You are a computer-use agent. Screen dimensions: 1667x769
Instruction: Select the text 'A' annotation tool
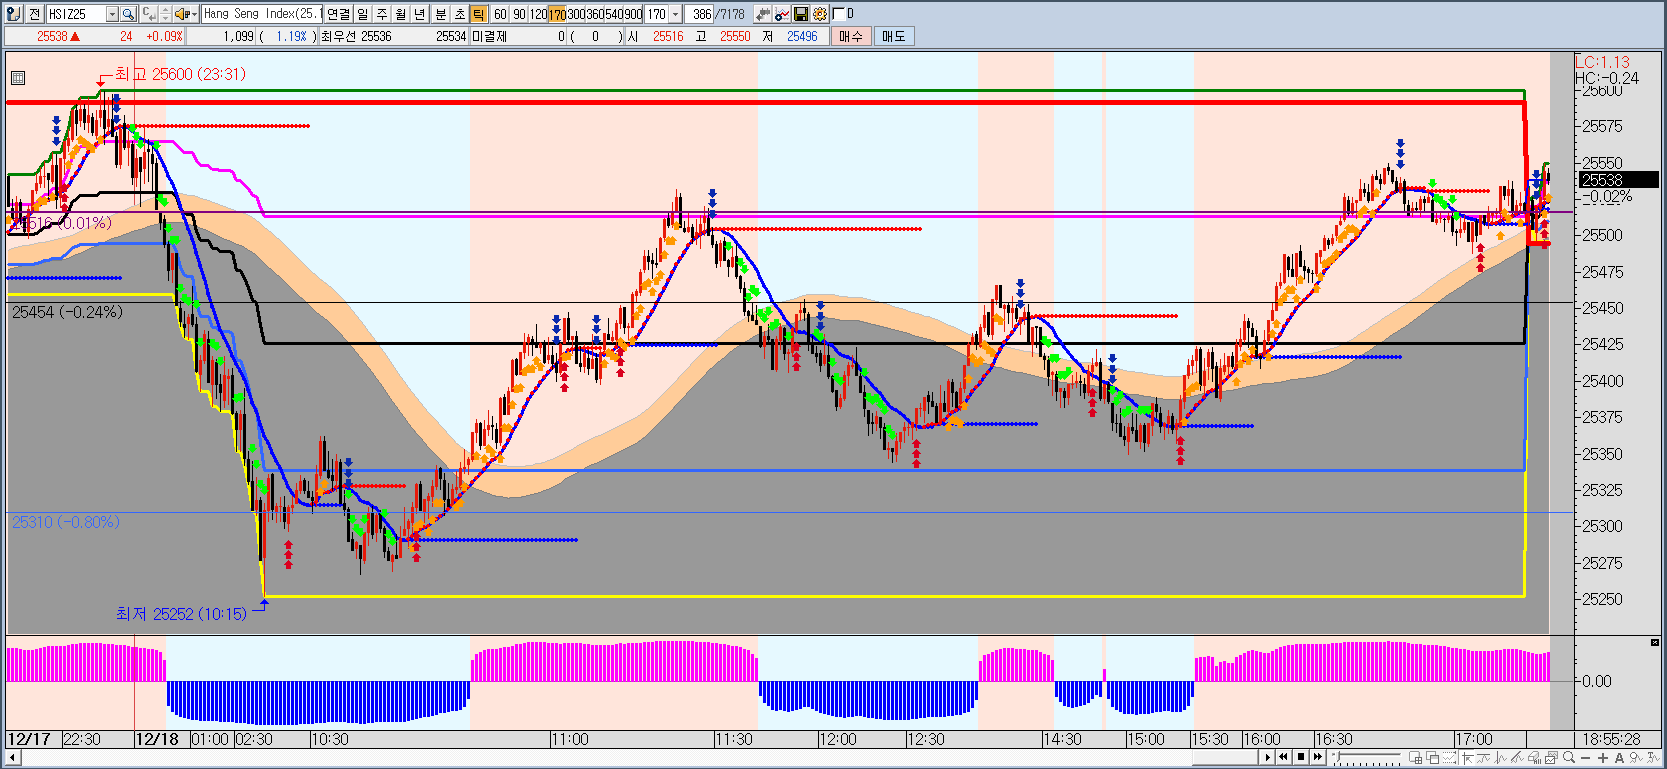pos(1619,758)
